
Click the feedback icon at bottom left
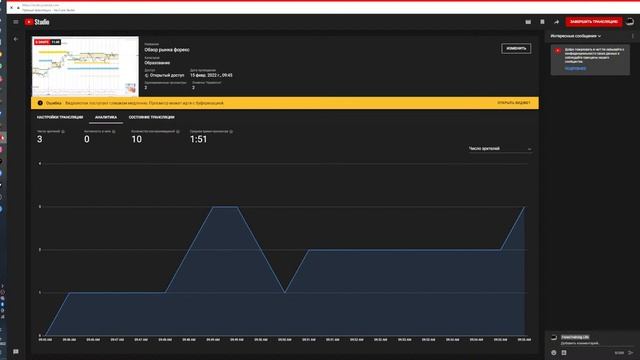click(16, 351)
